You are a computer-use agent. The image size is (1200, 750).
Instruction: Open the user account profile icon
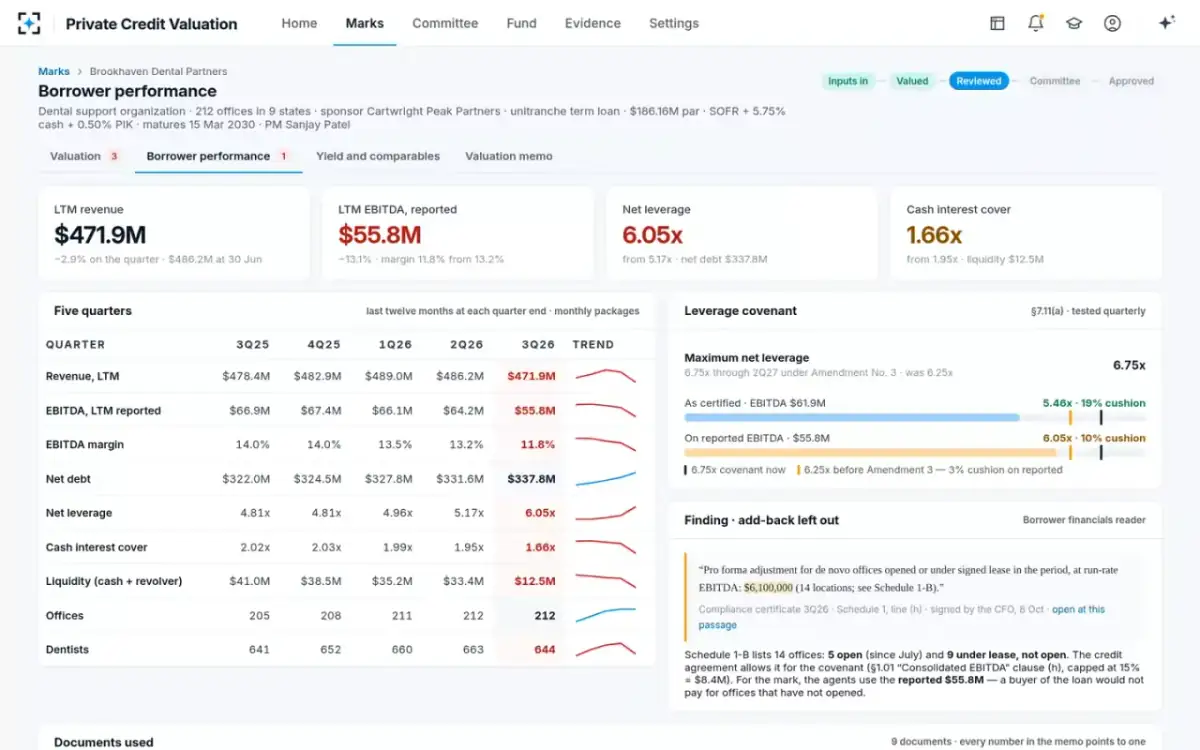[1112, 23]
